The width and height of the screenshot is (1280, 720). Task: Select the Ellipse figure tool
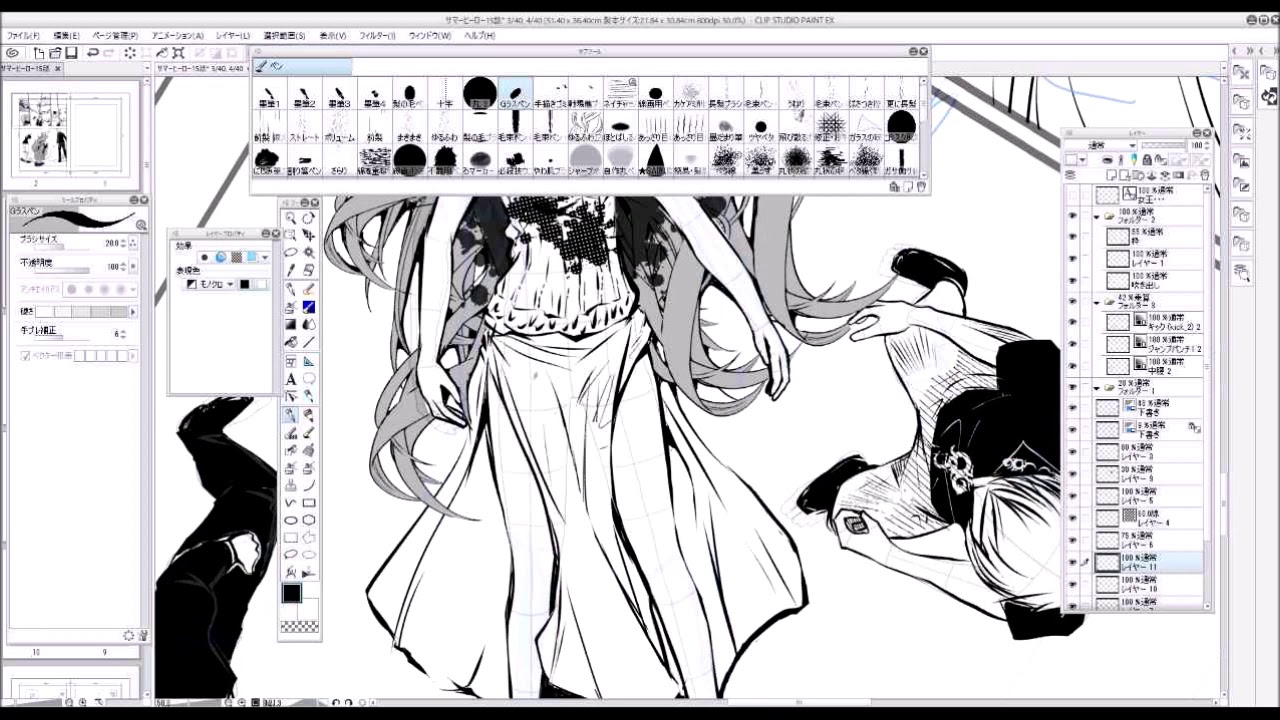point(291,520)
